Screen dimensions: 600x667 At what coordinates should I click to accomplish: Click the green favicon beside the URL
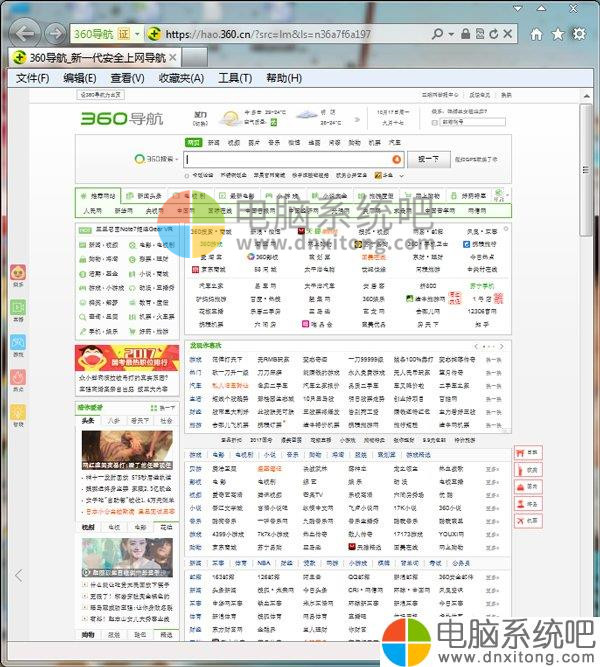coord(154,34)
